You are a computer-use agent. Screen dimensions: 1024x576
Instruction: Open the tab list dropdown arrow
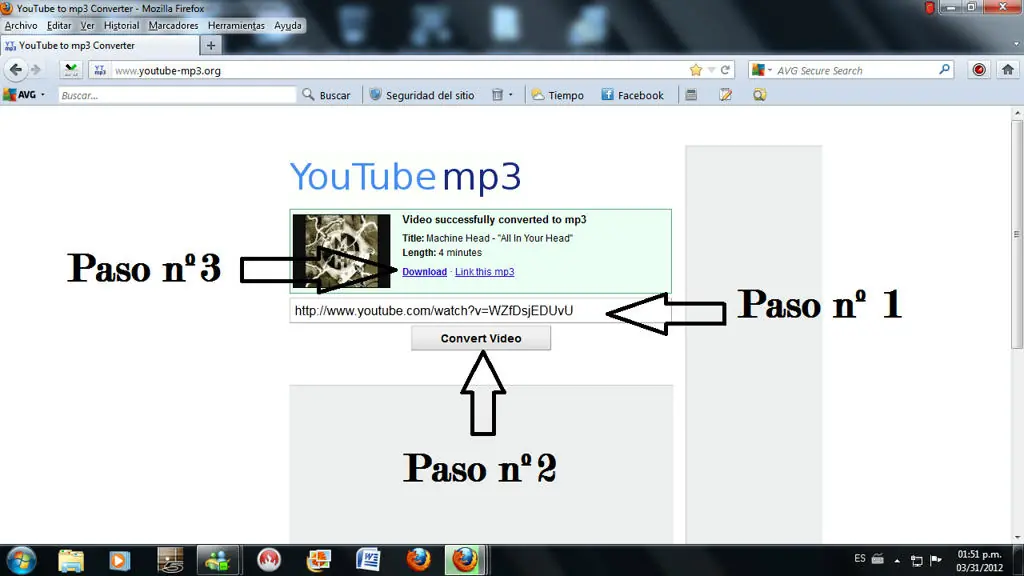(x=1016, y=44)
